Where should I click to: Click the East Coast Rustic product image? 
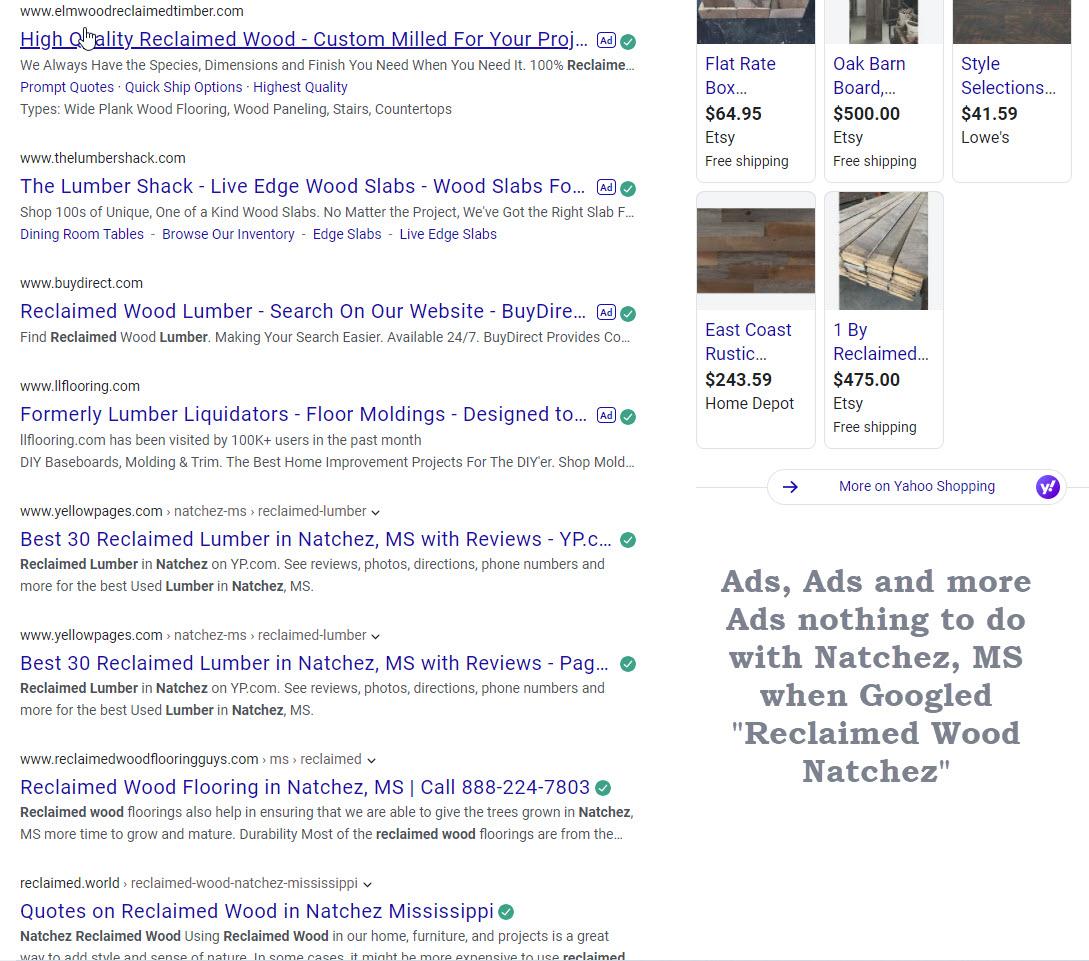(x=755, y=250)
